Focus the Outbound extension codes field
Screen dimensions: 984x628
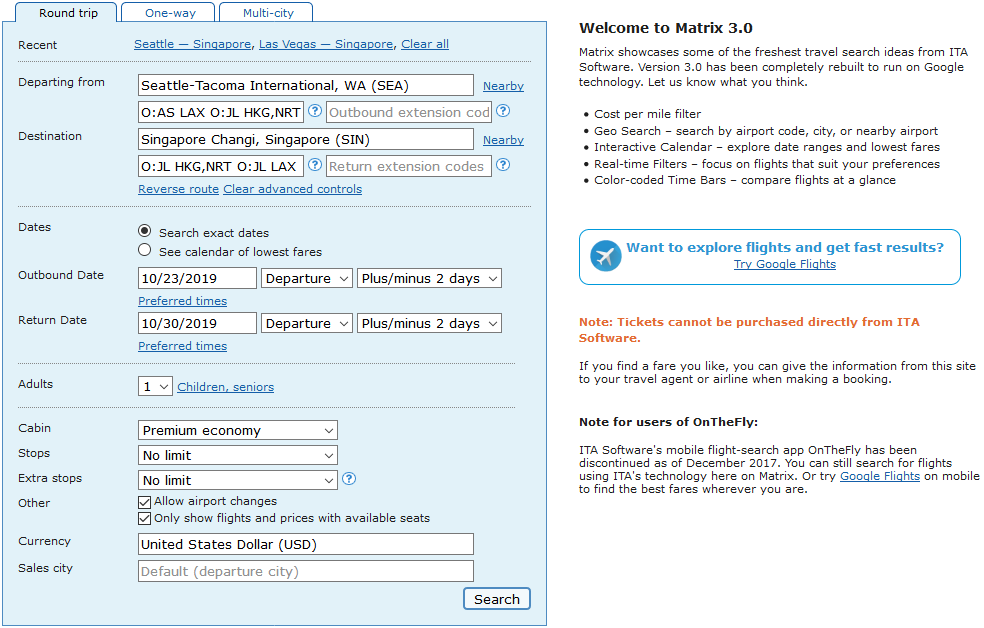[409, 112]
